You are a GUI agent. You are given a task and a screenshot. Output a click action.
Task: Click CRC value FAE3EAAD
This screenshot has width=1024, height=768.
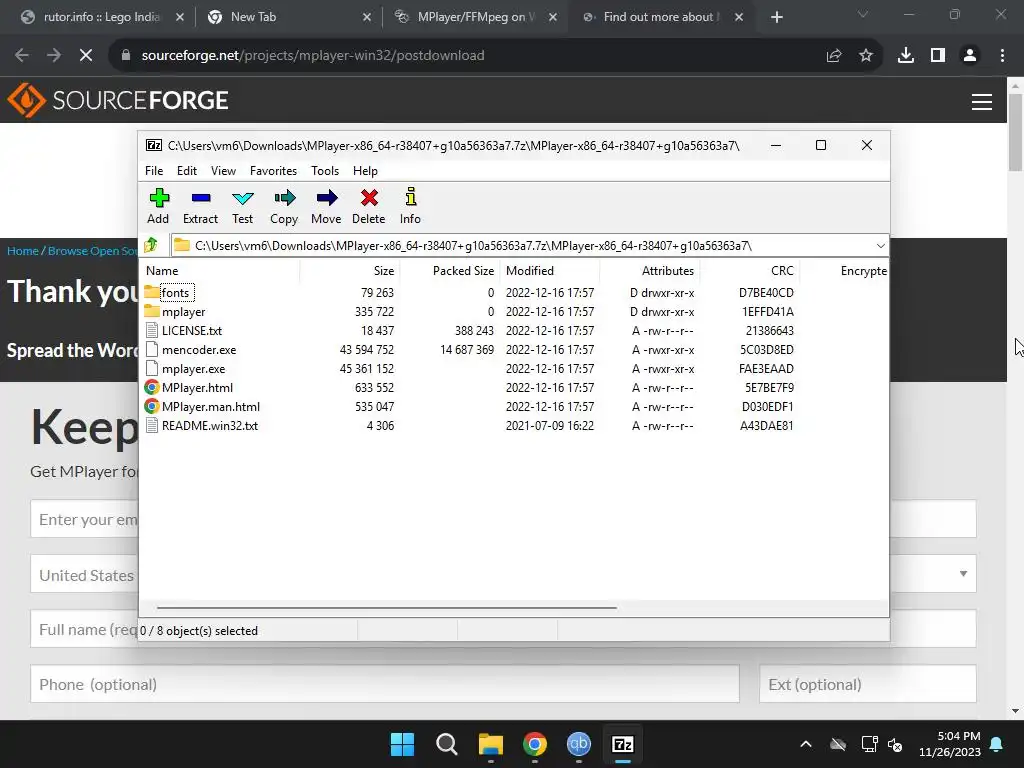click(x=766, y=368)
